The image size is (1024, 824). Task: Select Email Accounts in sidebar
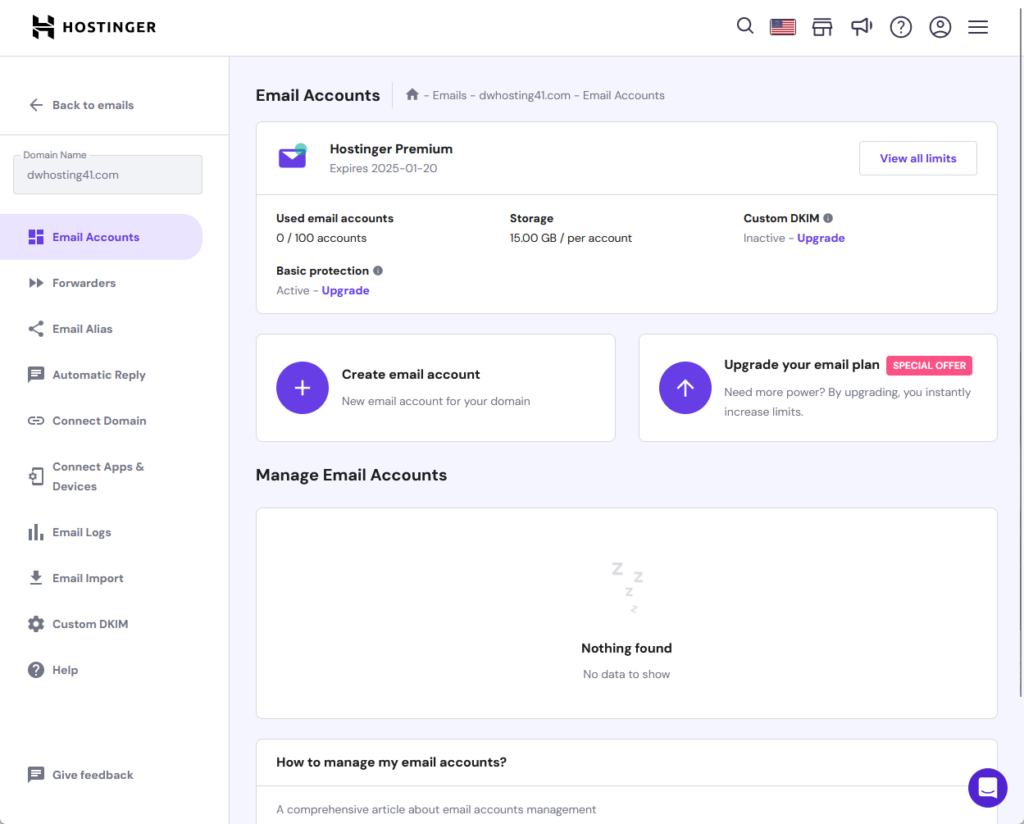coord(101,237)
